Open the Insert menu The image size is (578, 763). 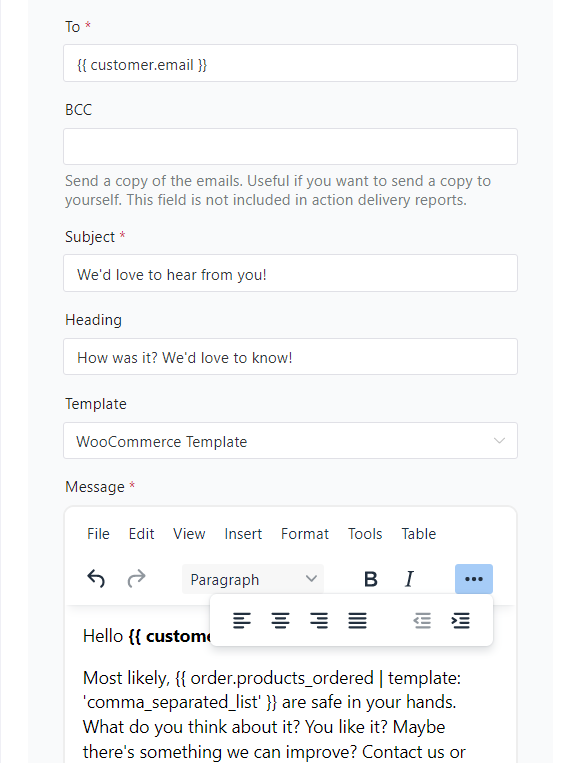243,534
